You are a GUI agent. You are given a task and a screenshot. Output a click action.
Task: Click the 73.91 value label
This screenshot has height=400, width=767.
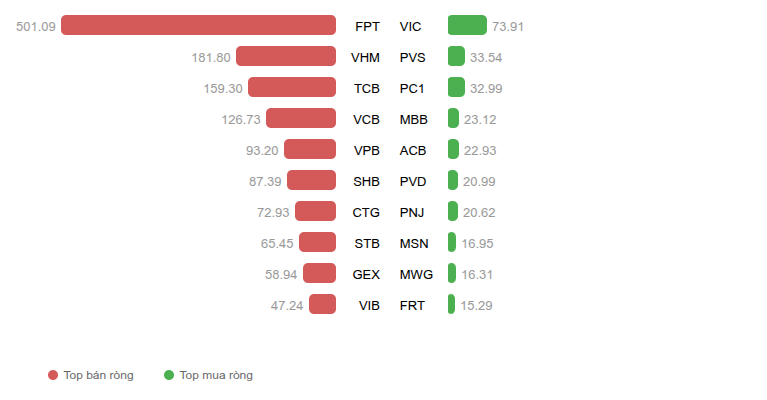click(508, 26)
